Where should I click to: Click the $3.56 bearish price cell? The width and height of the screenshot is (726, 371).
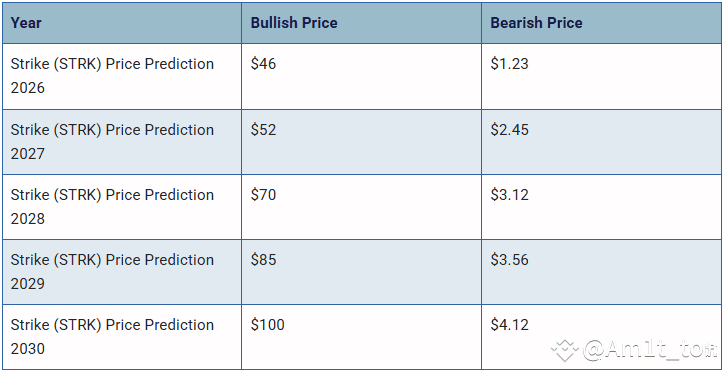[x=601, y=272]
